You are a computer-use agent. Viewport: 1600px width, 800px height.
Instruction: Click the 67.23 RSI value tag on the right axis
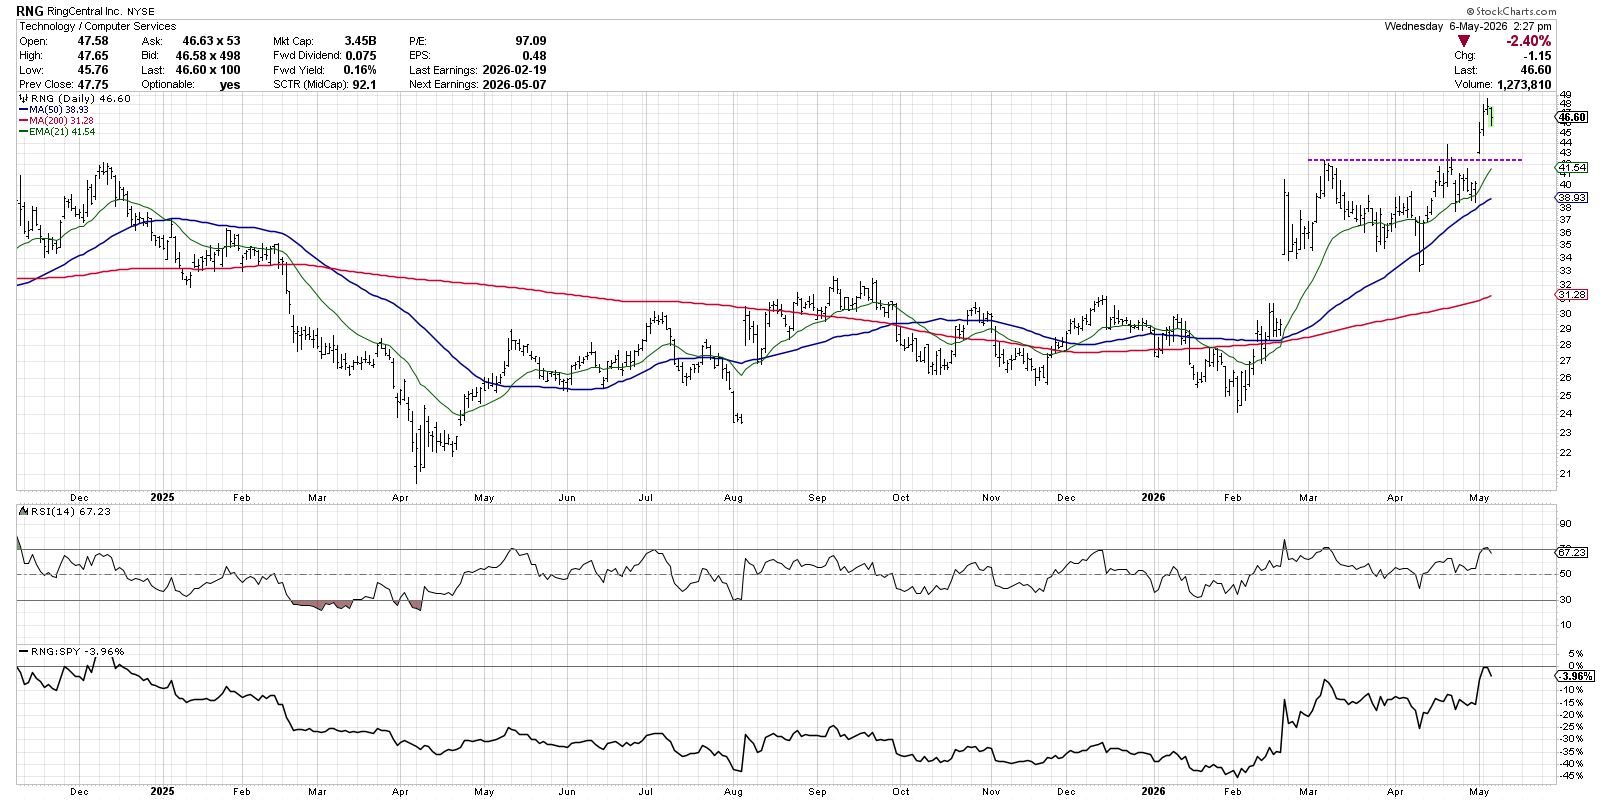pyautogui.click(x=1572, y=552)
